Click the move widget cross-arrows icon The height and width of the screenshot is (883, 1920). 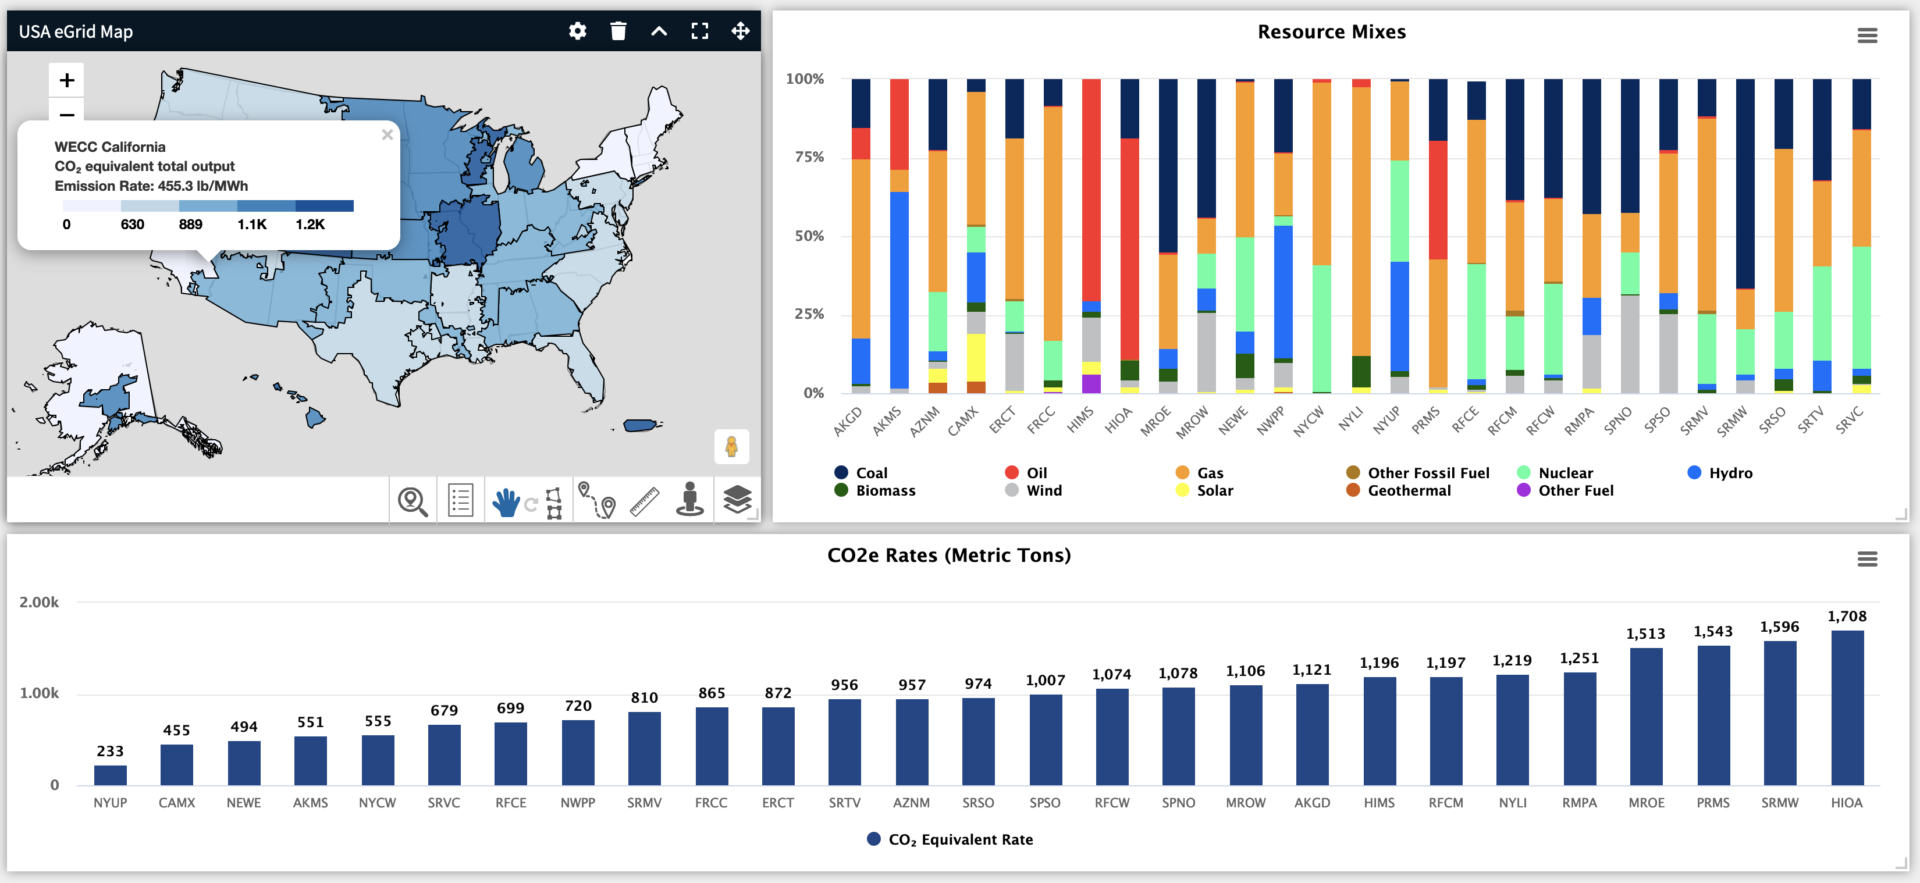(740, 31)
